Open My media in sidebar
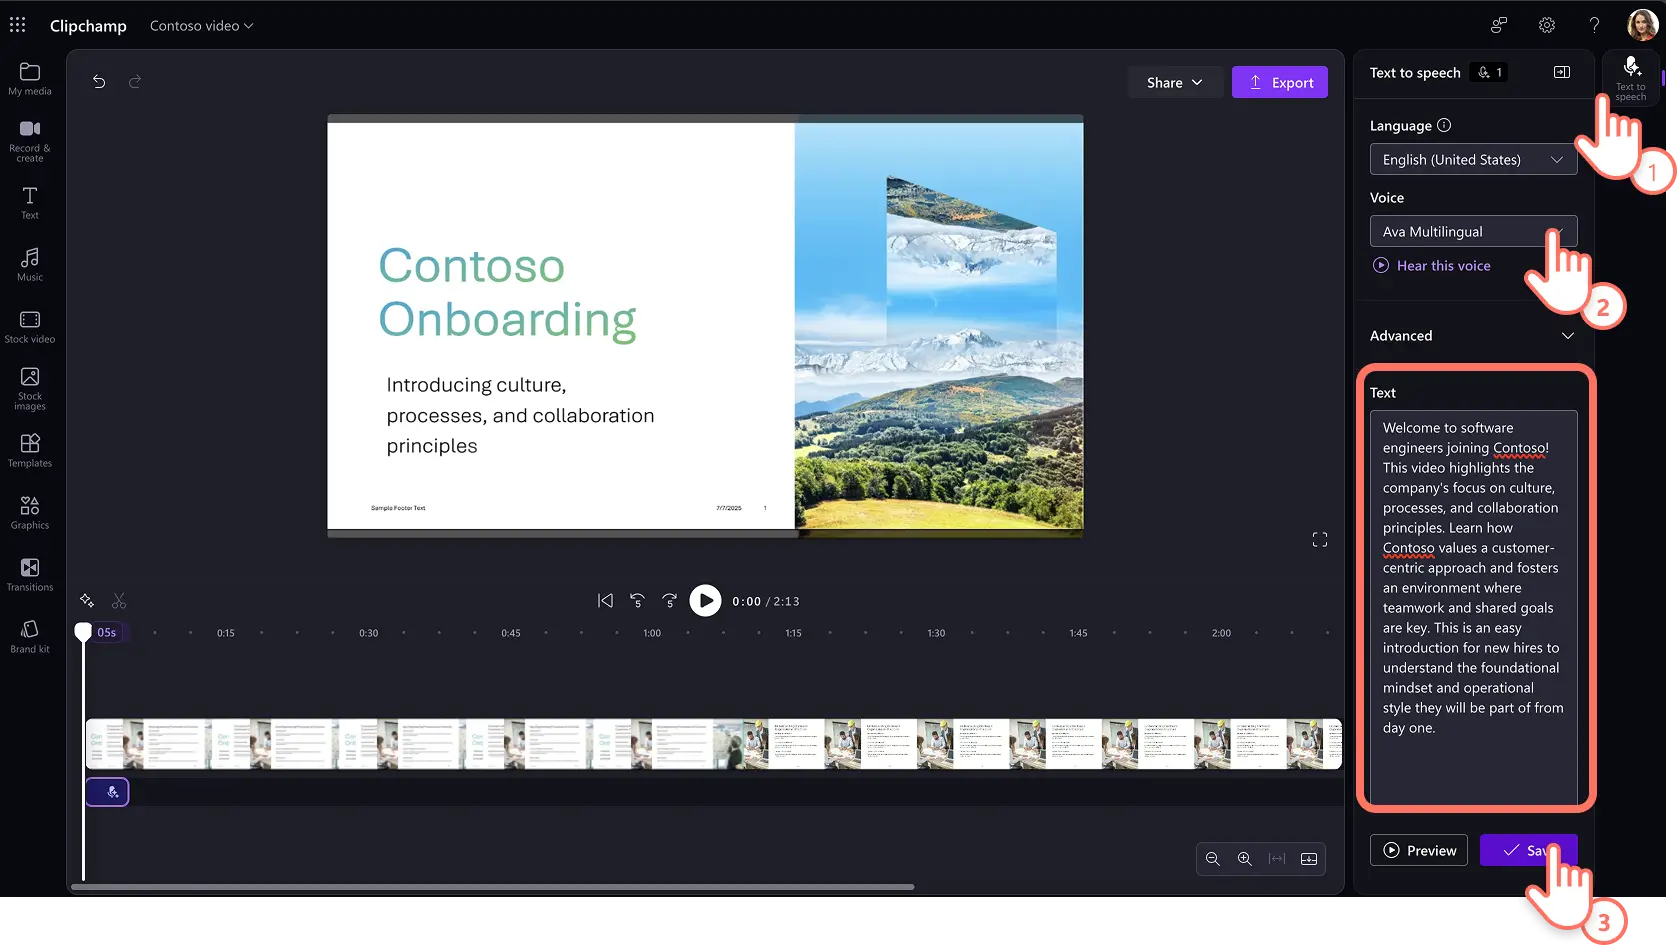This screenshot has height=946, width=1677. point(30,79)
